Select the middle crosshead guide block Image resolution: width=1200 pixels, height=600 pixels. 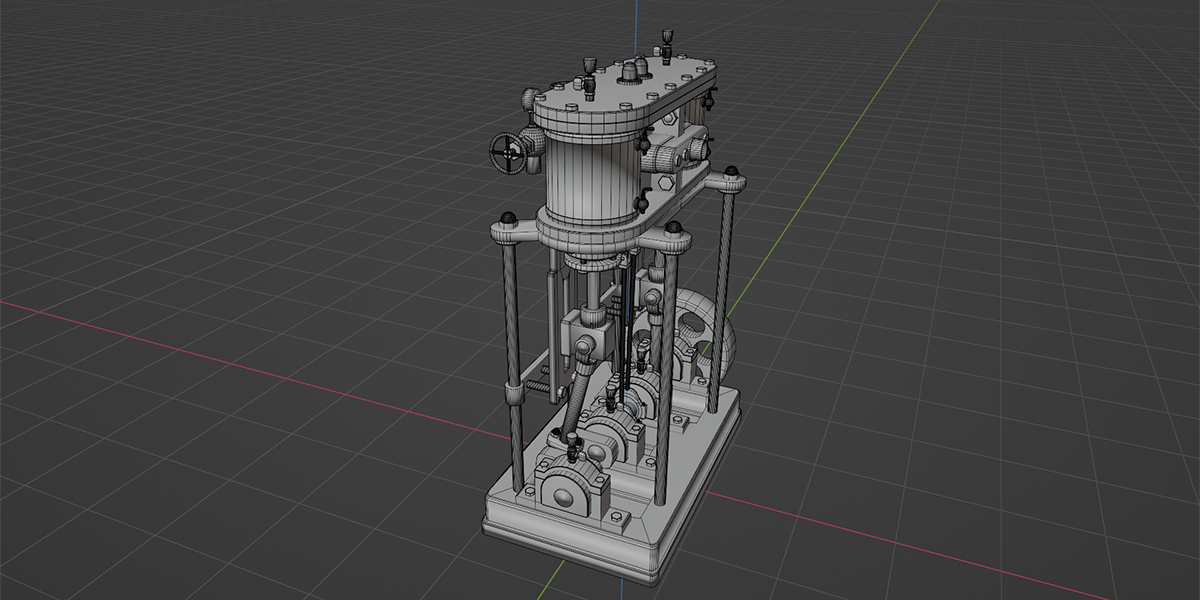point(585,330)
